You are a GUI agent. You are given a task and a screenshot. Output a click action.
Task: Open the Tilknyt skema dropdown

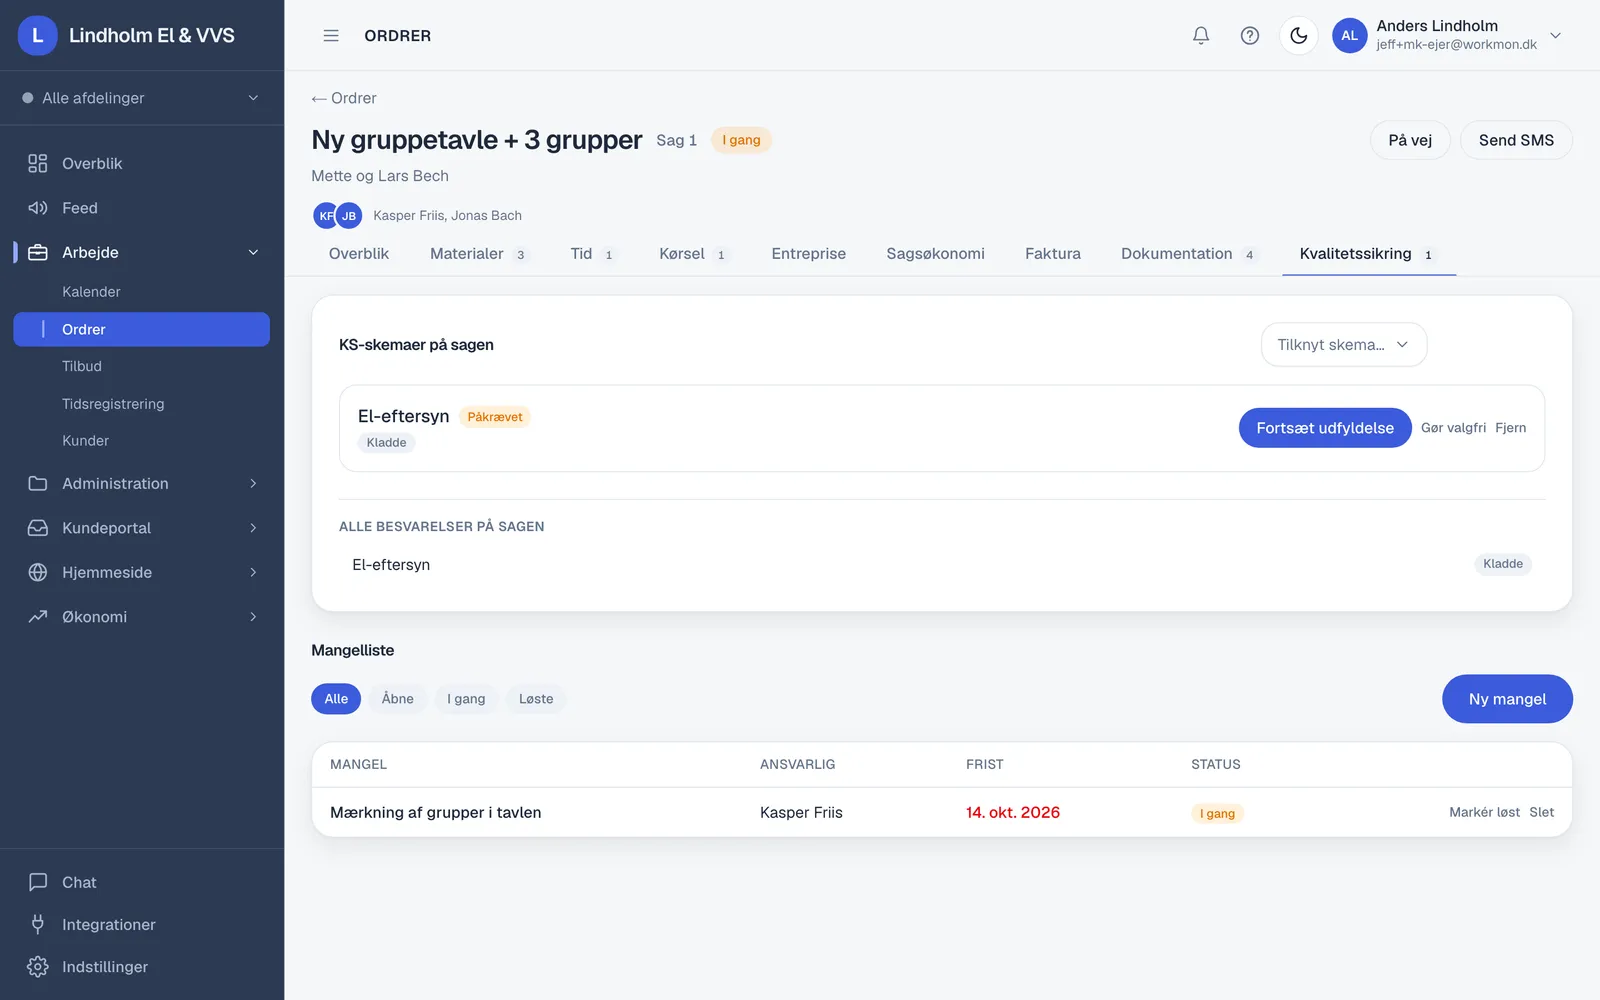click(1344, 344)
